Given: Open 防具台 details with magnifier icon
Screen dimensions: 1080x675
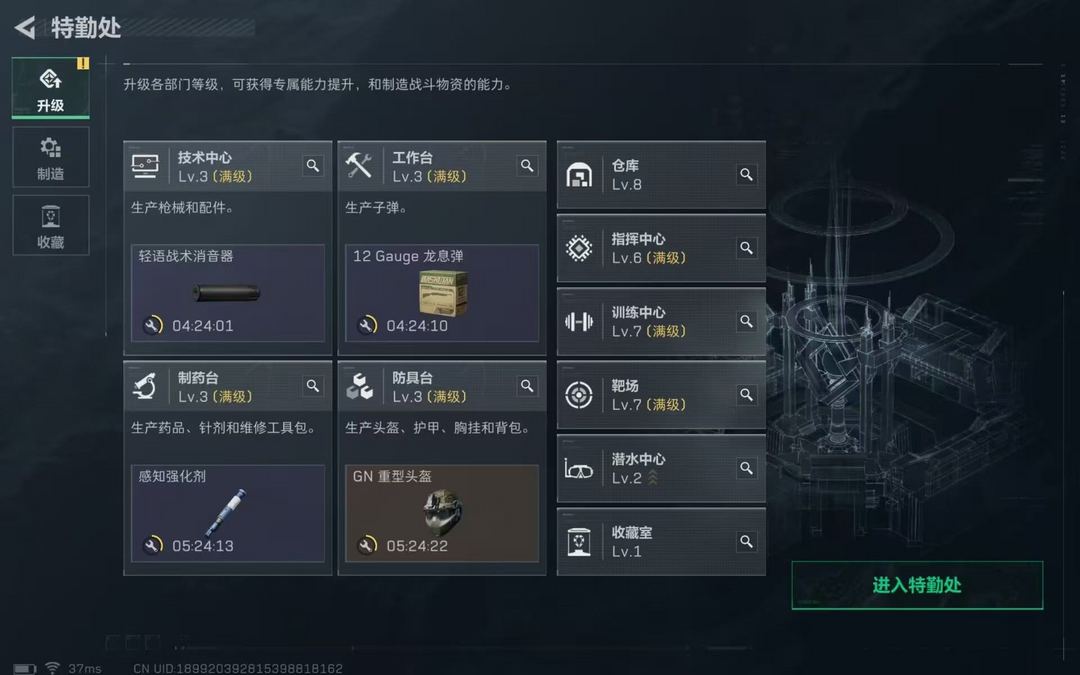Looking at the screenshot, I should 527,386.
